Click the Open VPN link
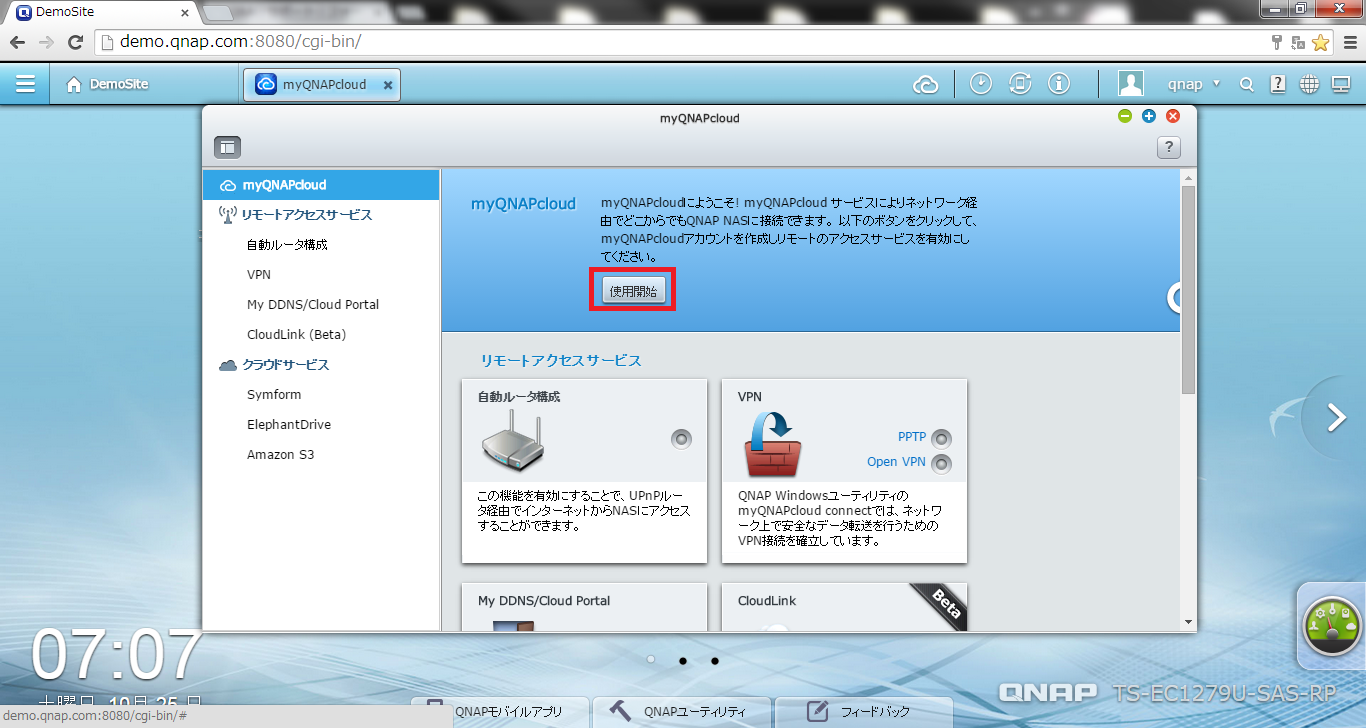The image size is (1366, 728). click(896, 462)
